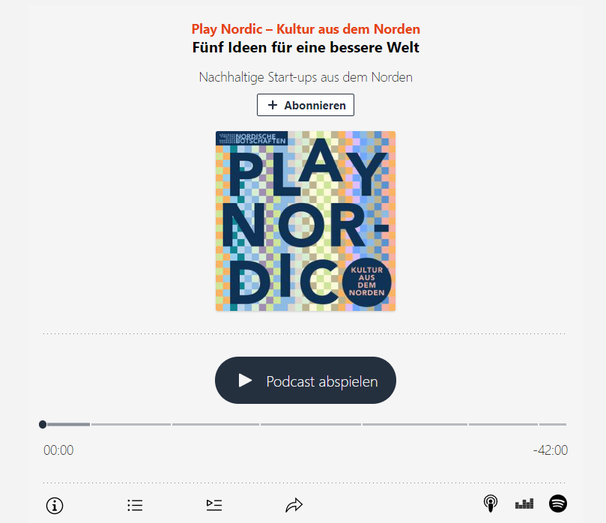Open the Deezer icon
Viewport: 606px width, 523px height.
tap(524, 504)
